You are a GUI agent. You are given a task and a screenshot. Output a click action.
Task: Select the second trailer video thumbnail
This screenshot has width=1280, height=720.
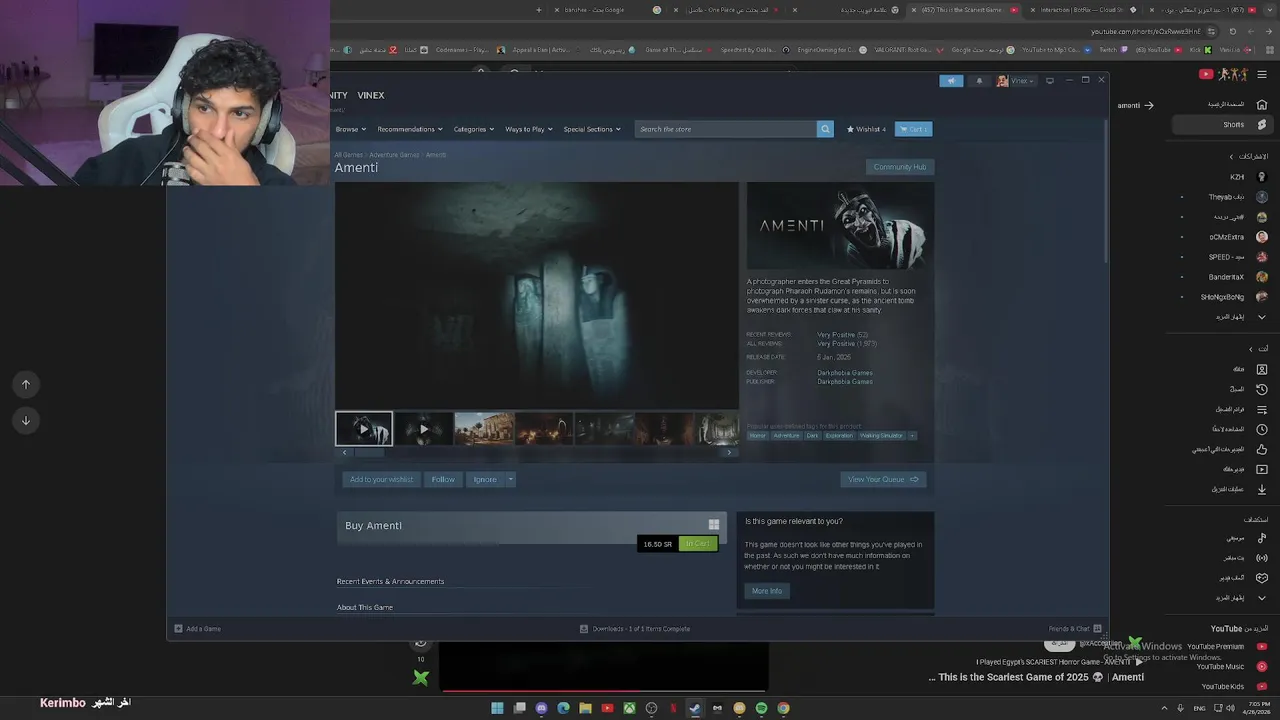pos(424,429)
